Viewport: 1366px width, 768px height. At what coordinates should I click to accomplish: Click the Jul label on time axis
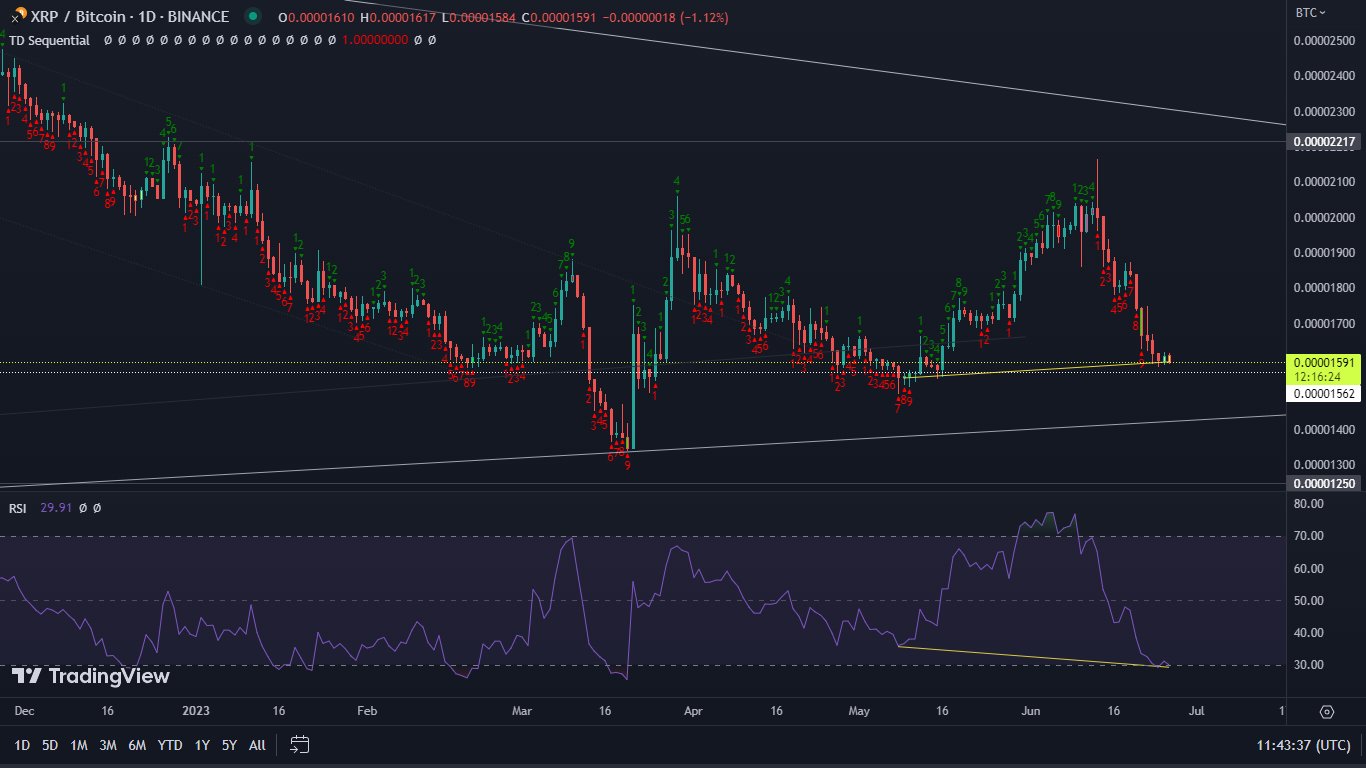(x=1196, y=712)
